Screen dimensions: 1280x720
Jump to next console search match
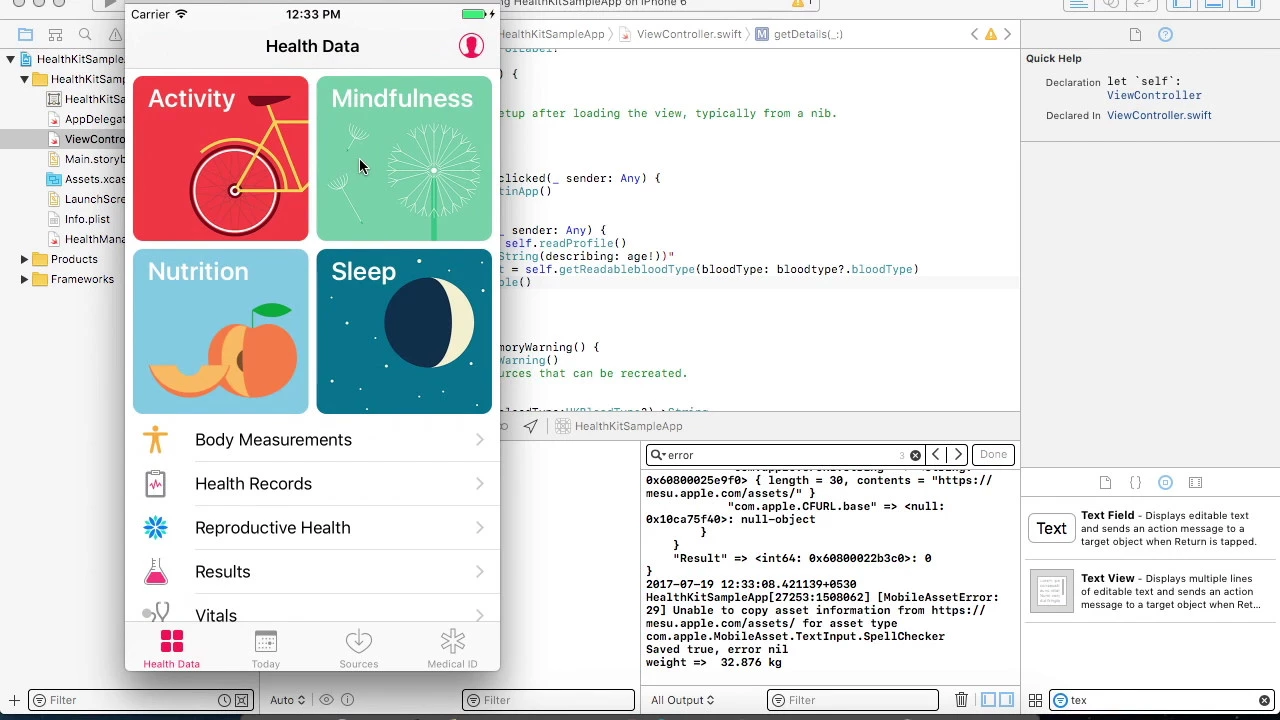click(958, 455)
